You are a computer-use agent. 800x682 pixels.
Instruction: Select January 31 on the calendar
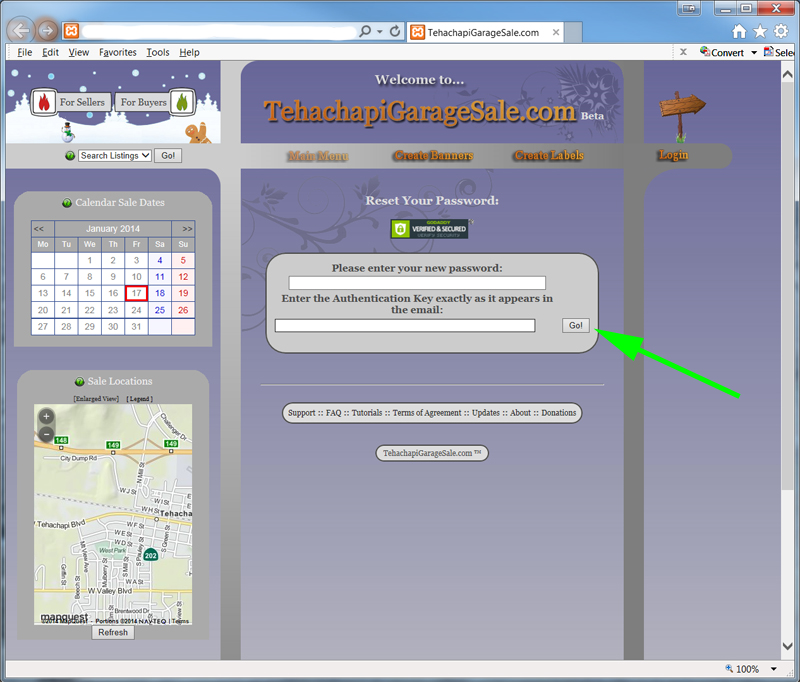(x=136, y=326)
